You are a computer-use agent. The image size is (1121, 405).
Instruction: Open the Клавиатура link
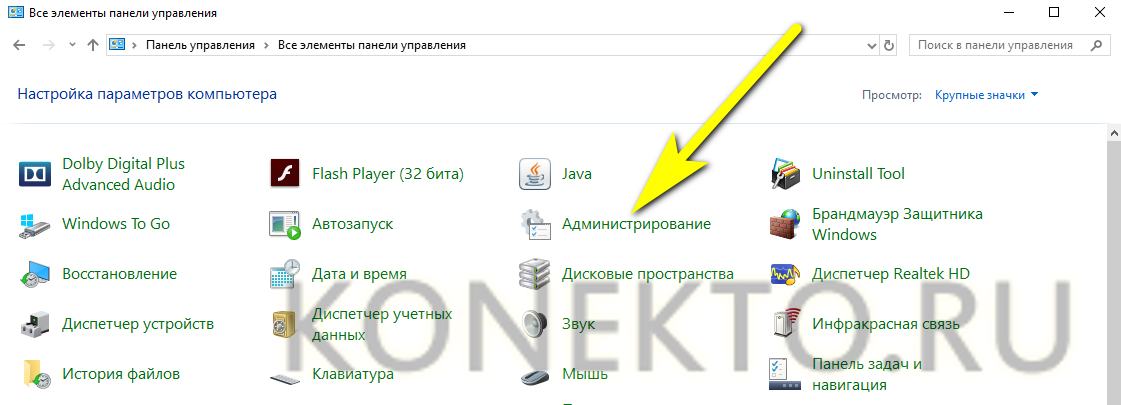(353, 374)
